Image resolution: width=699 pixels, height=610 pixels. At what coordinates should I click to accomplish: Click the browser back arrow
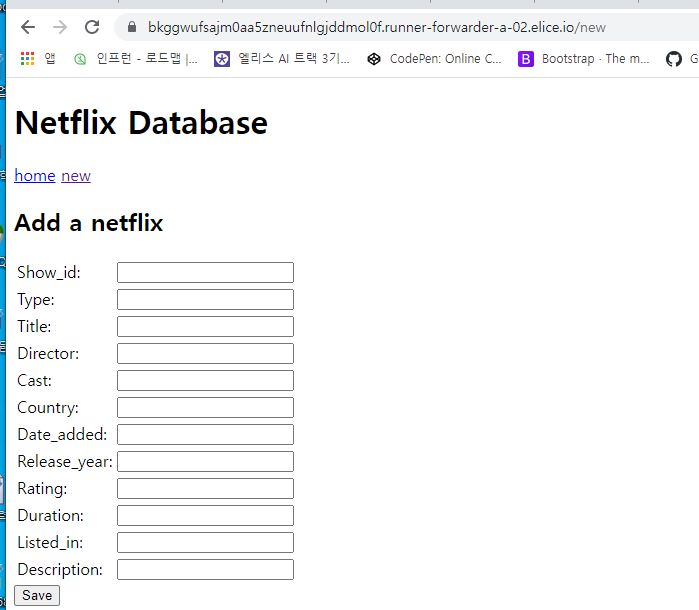coord(28,27)
